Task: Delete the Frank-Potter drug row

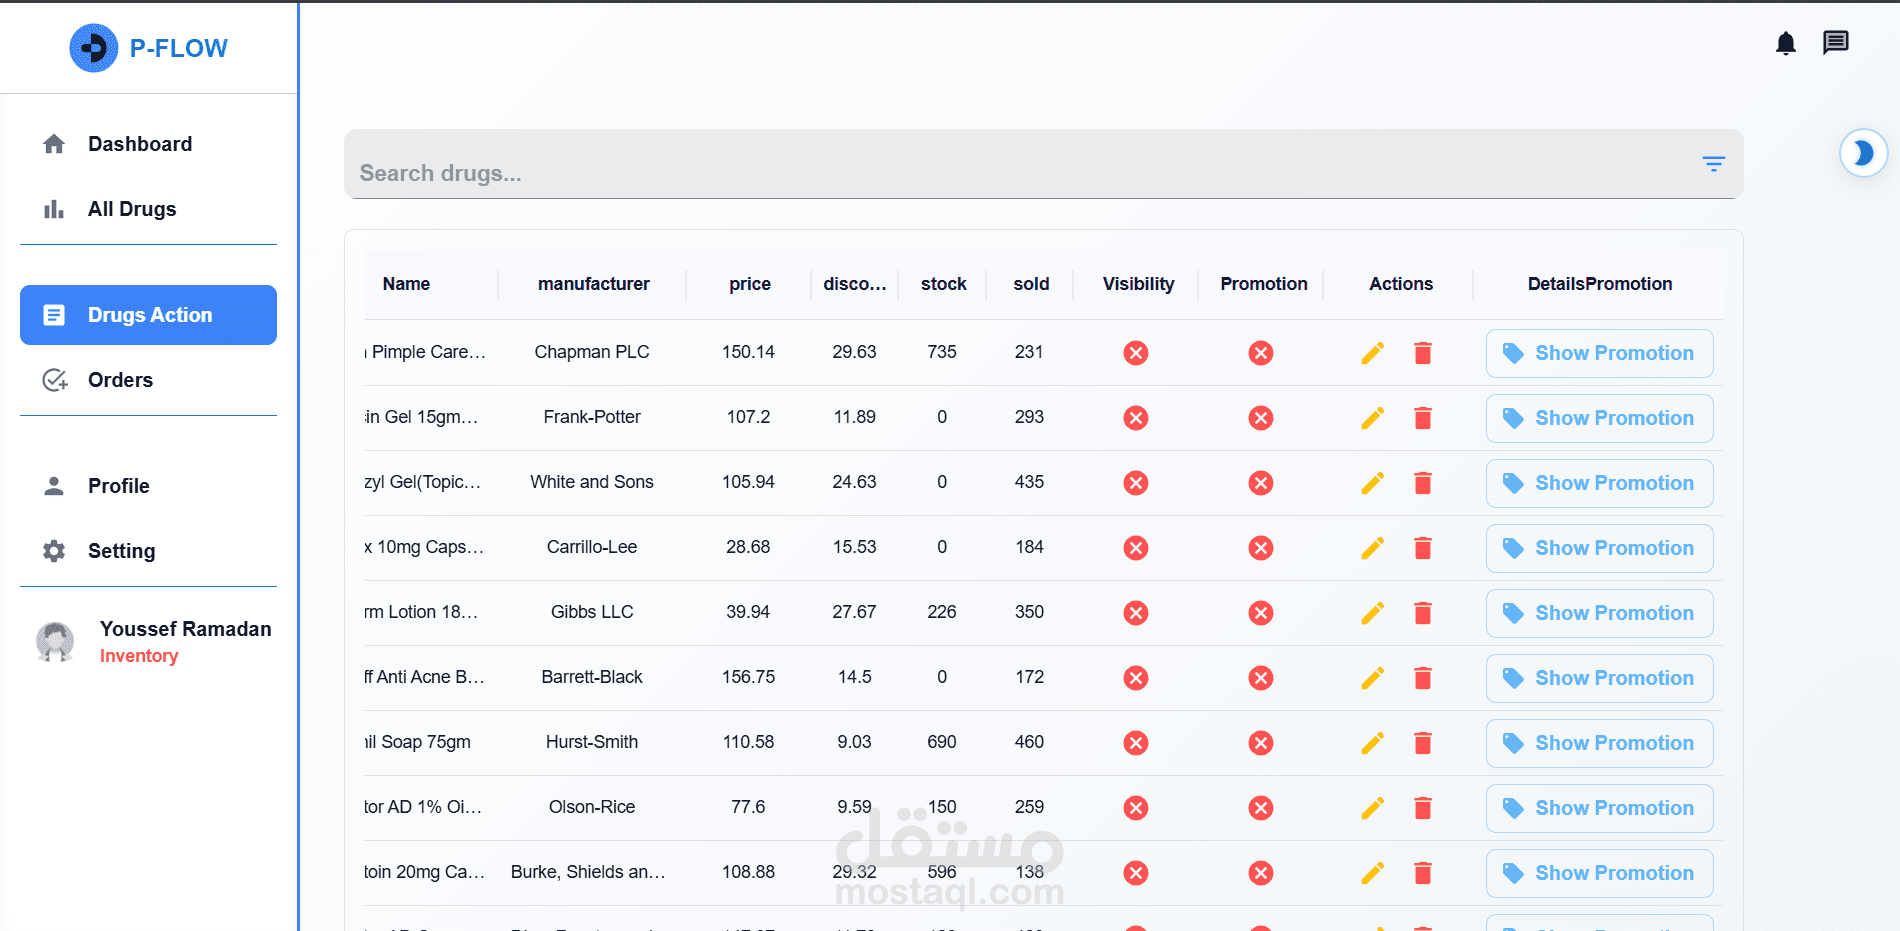Action: [x=1423, y=418]
